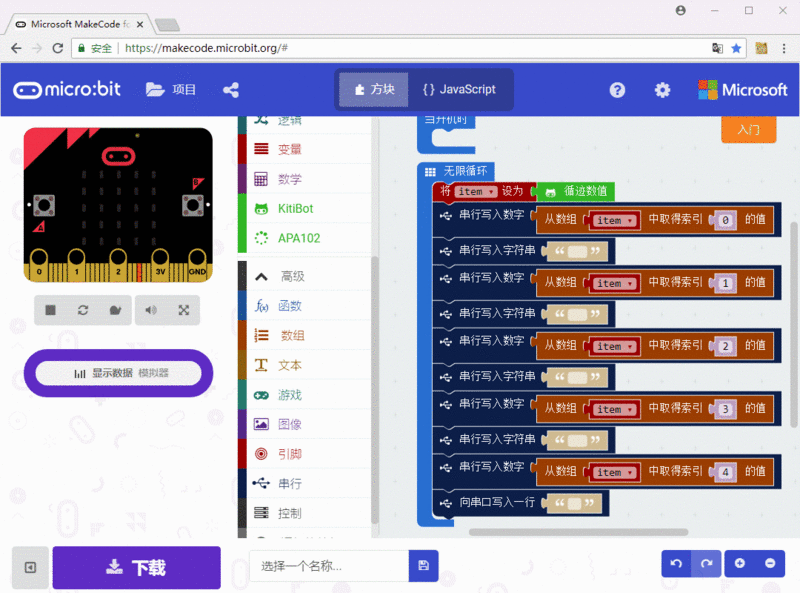Open the APA102 category
This screenshot has height=593, width=800.
[x=305, y=238]
